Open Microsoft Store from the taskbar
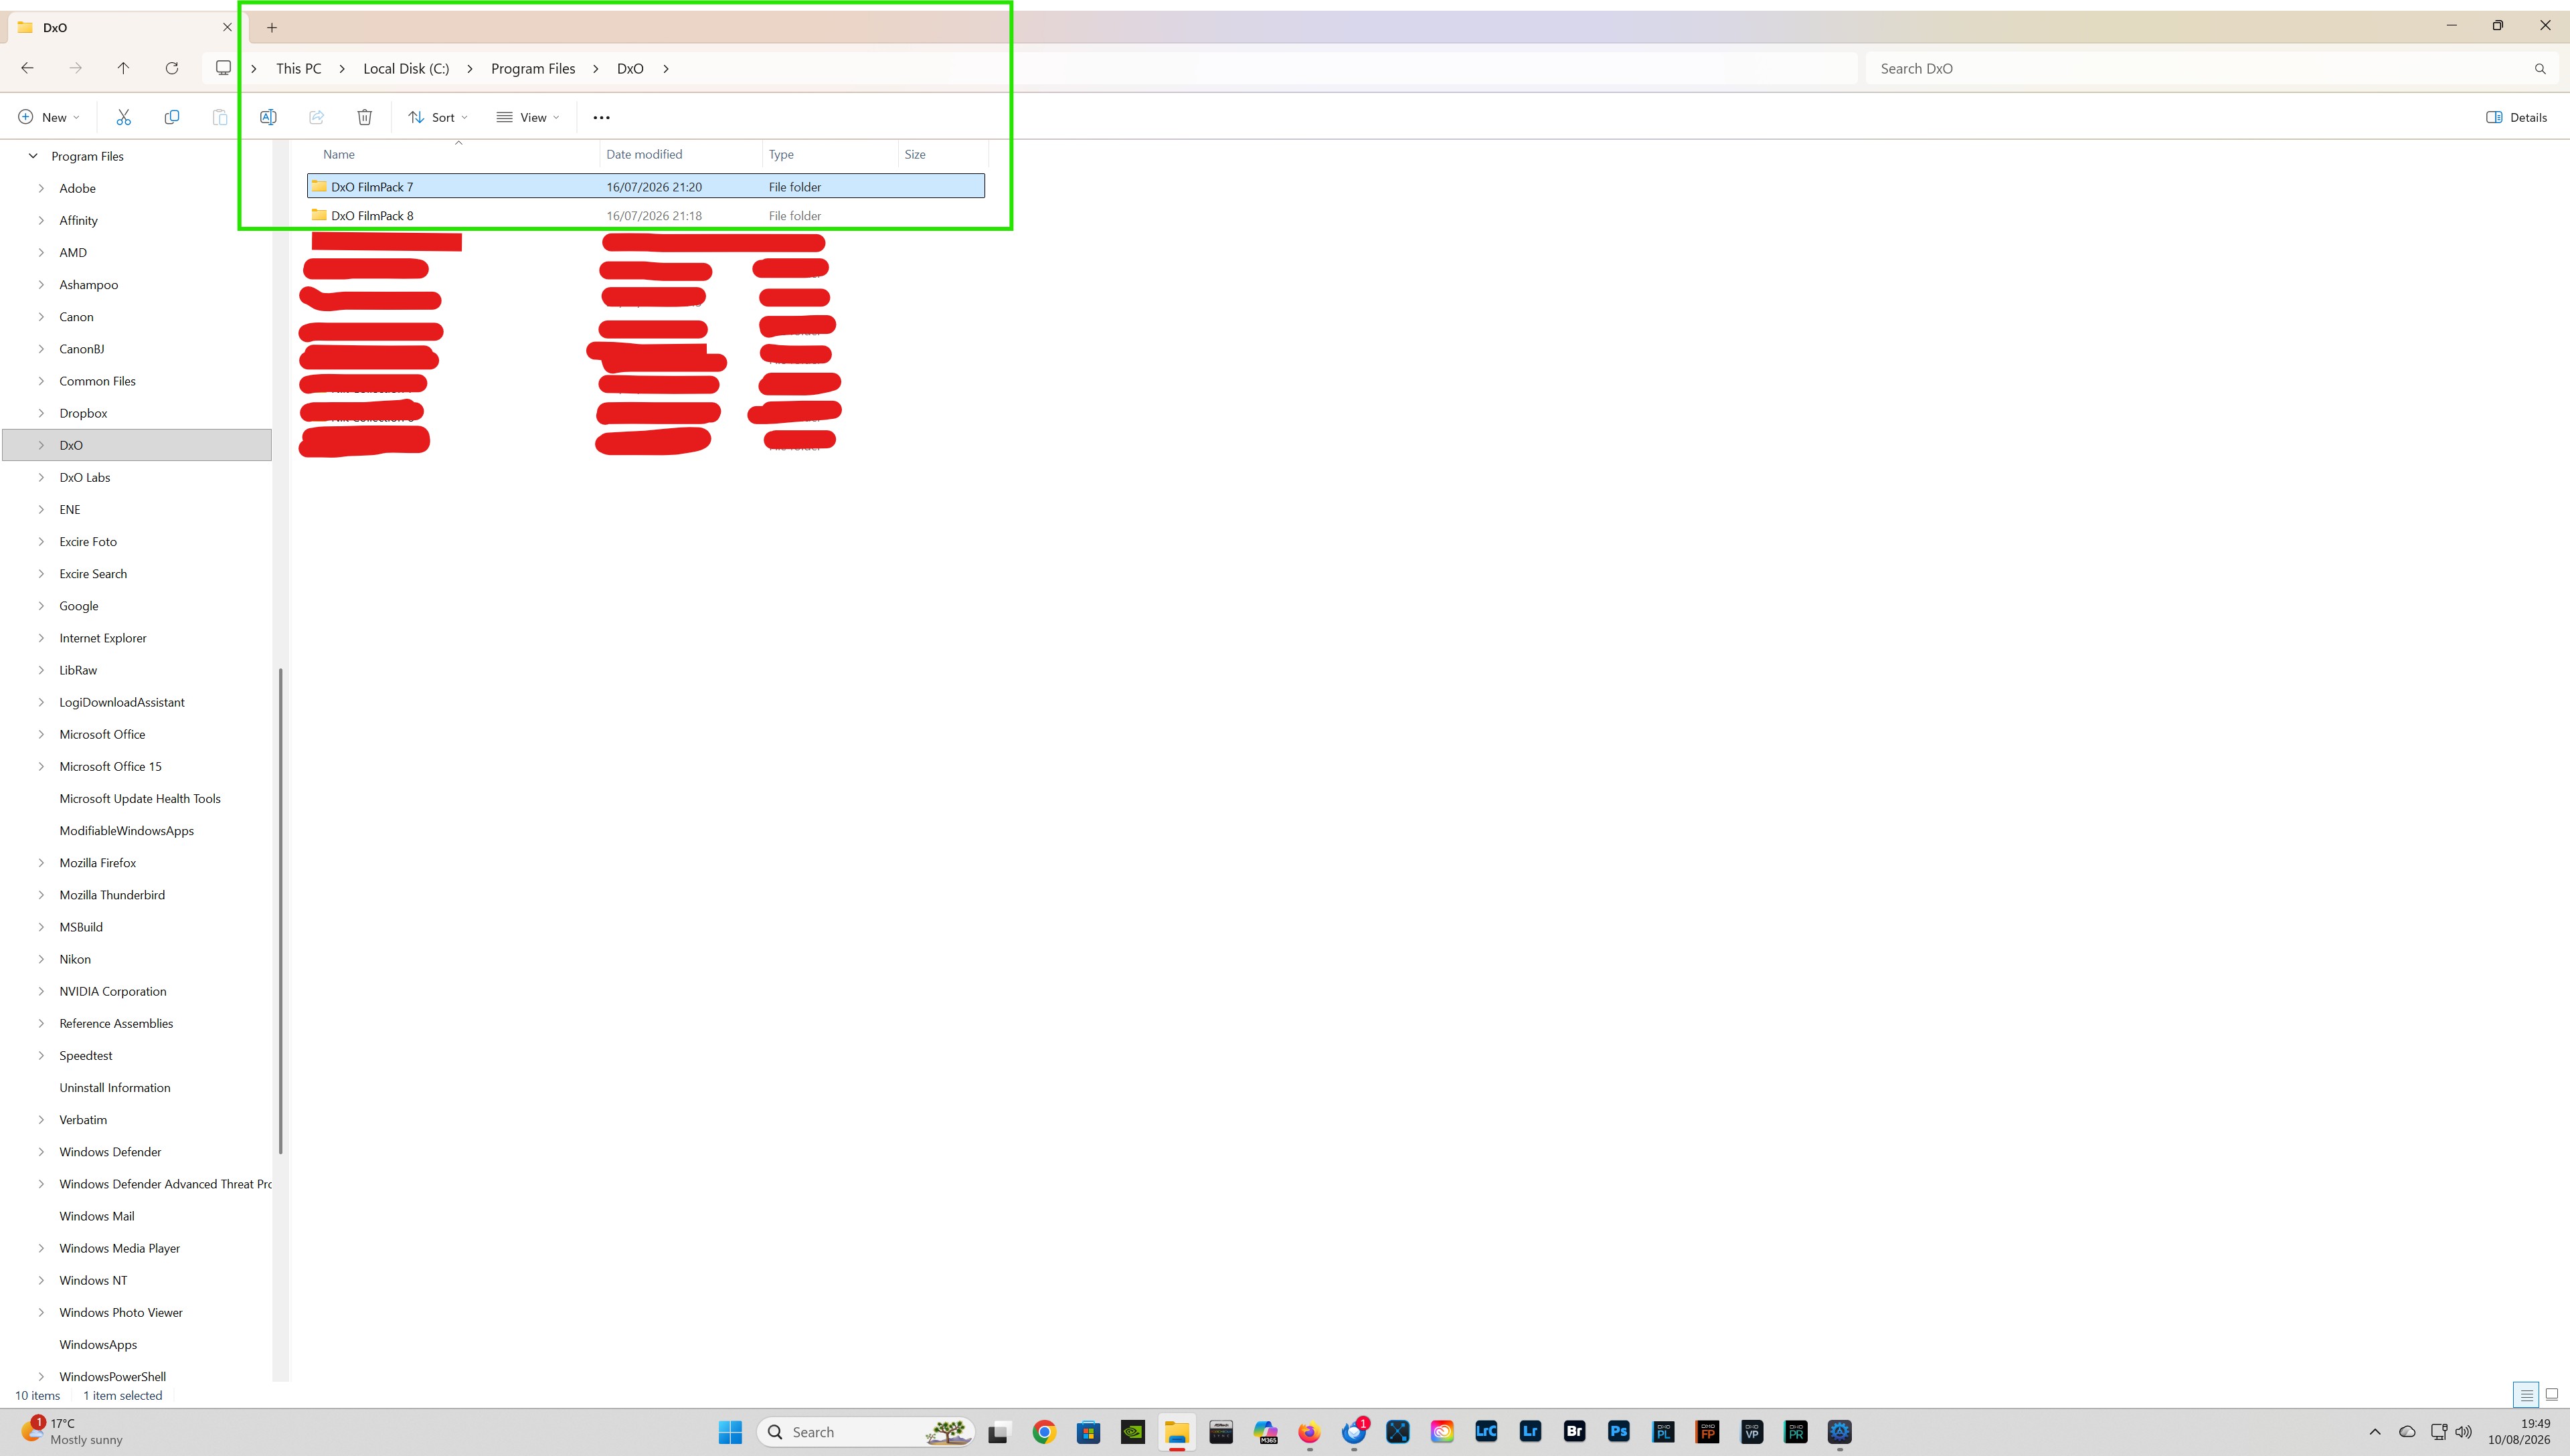 click(1088, 1432)
